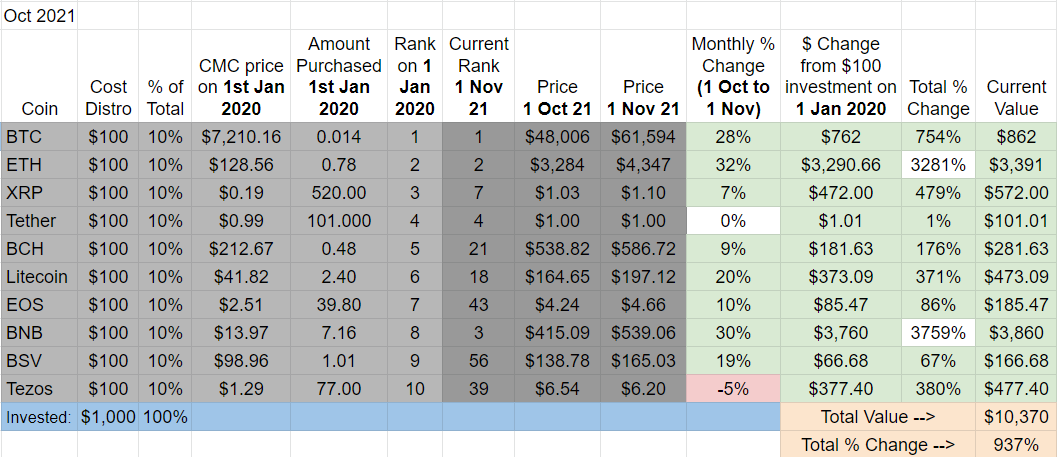Select the XRP coin cell

click(x=40, y=193)
